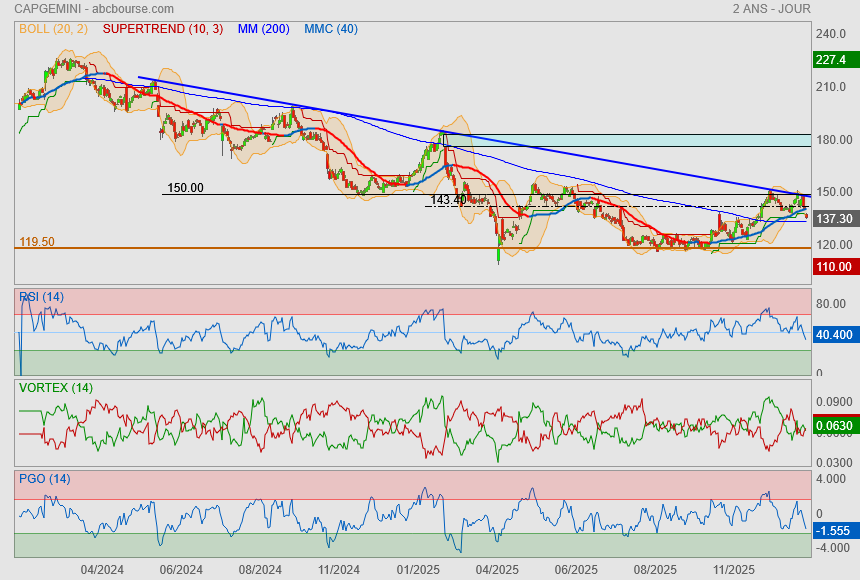Click the 08/2025 date on the time axis
Image resolution: width=860 pixels, height=580 pixels.
click(656, 569)
